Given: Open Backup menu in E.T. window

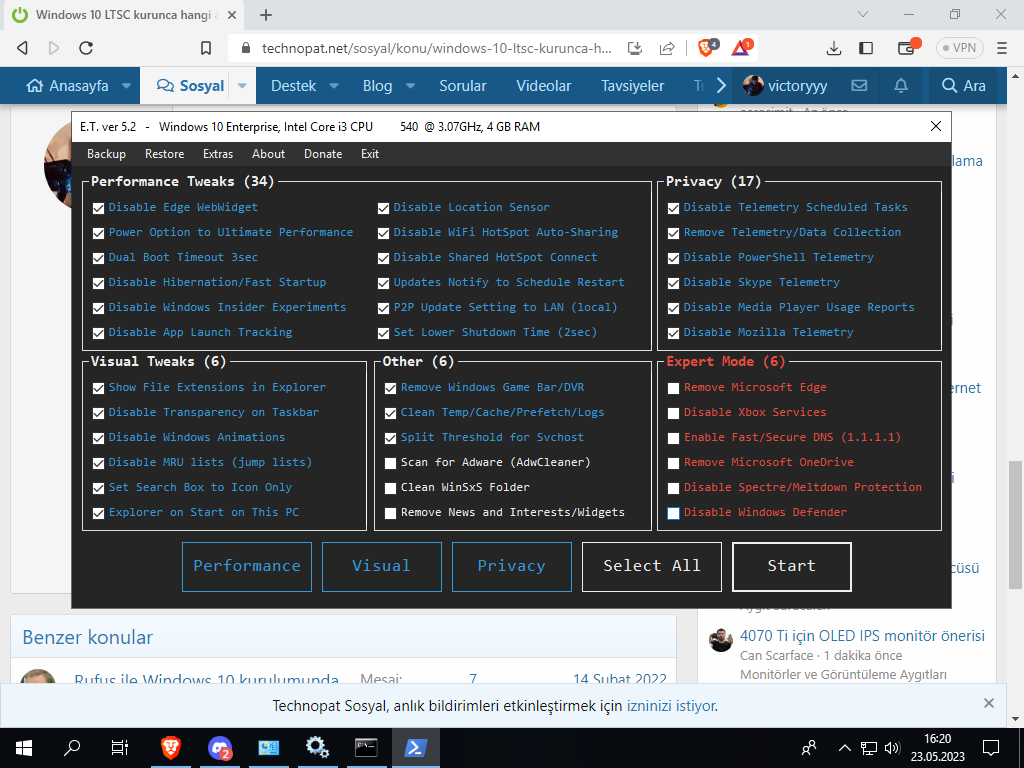Looking at the screenshot, I should tap(106, 154).
